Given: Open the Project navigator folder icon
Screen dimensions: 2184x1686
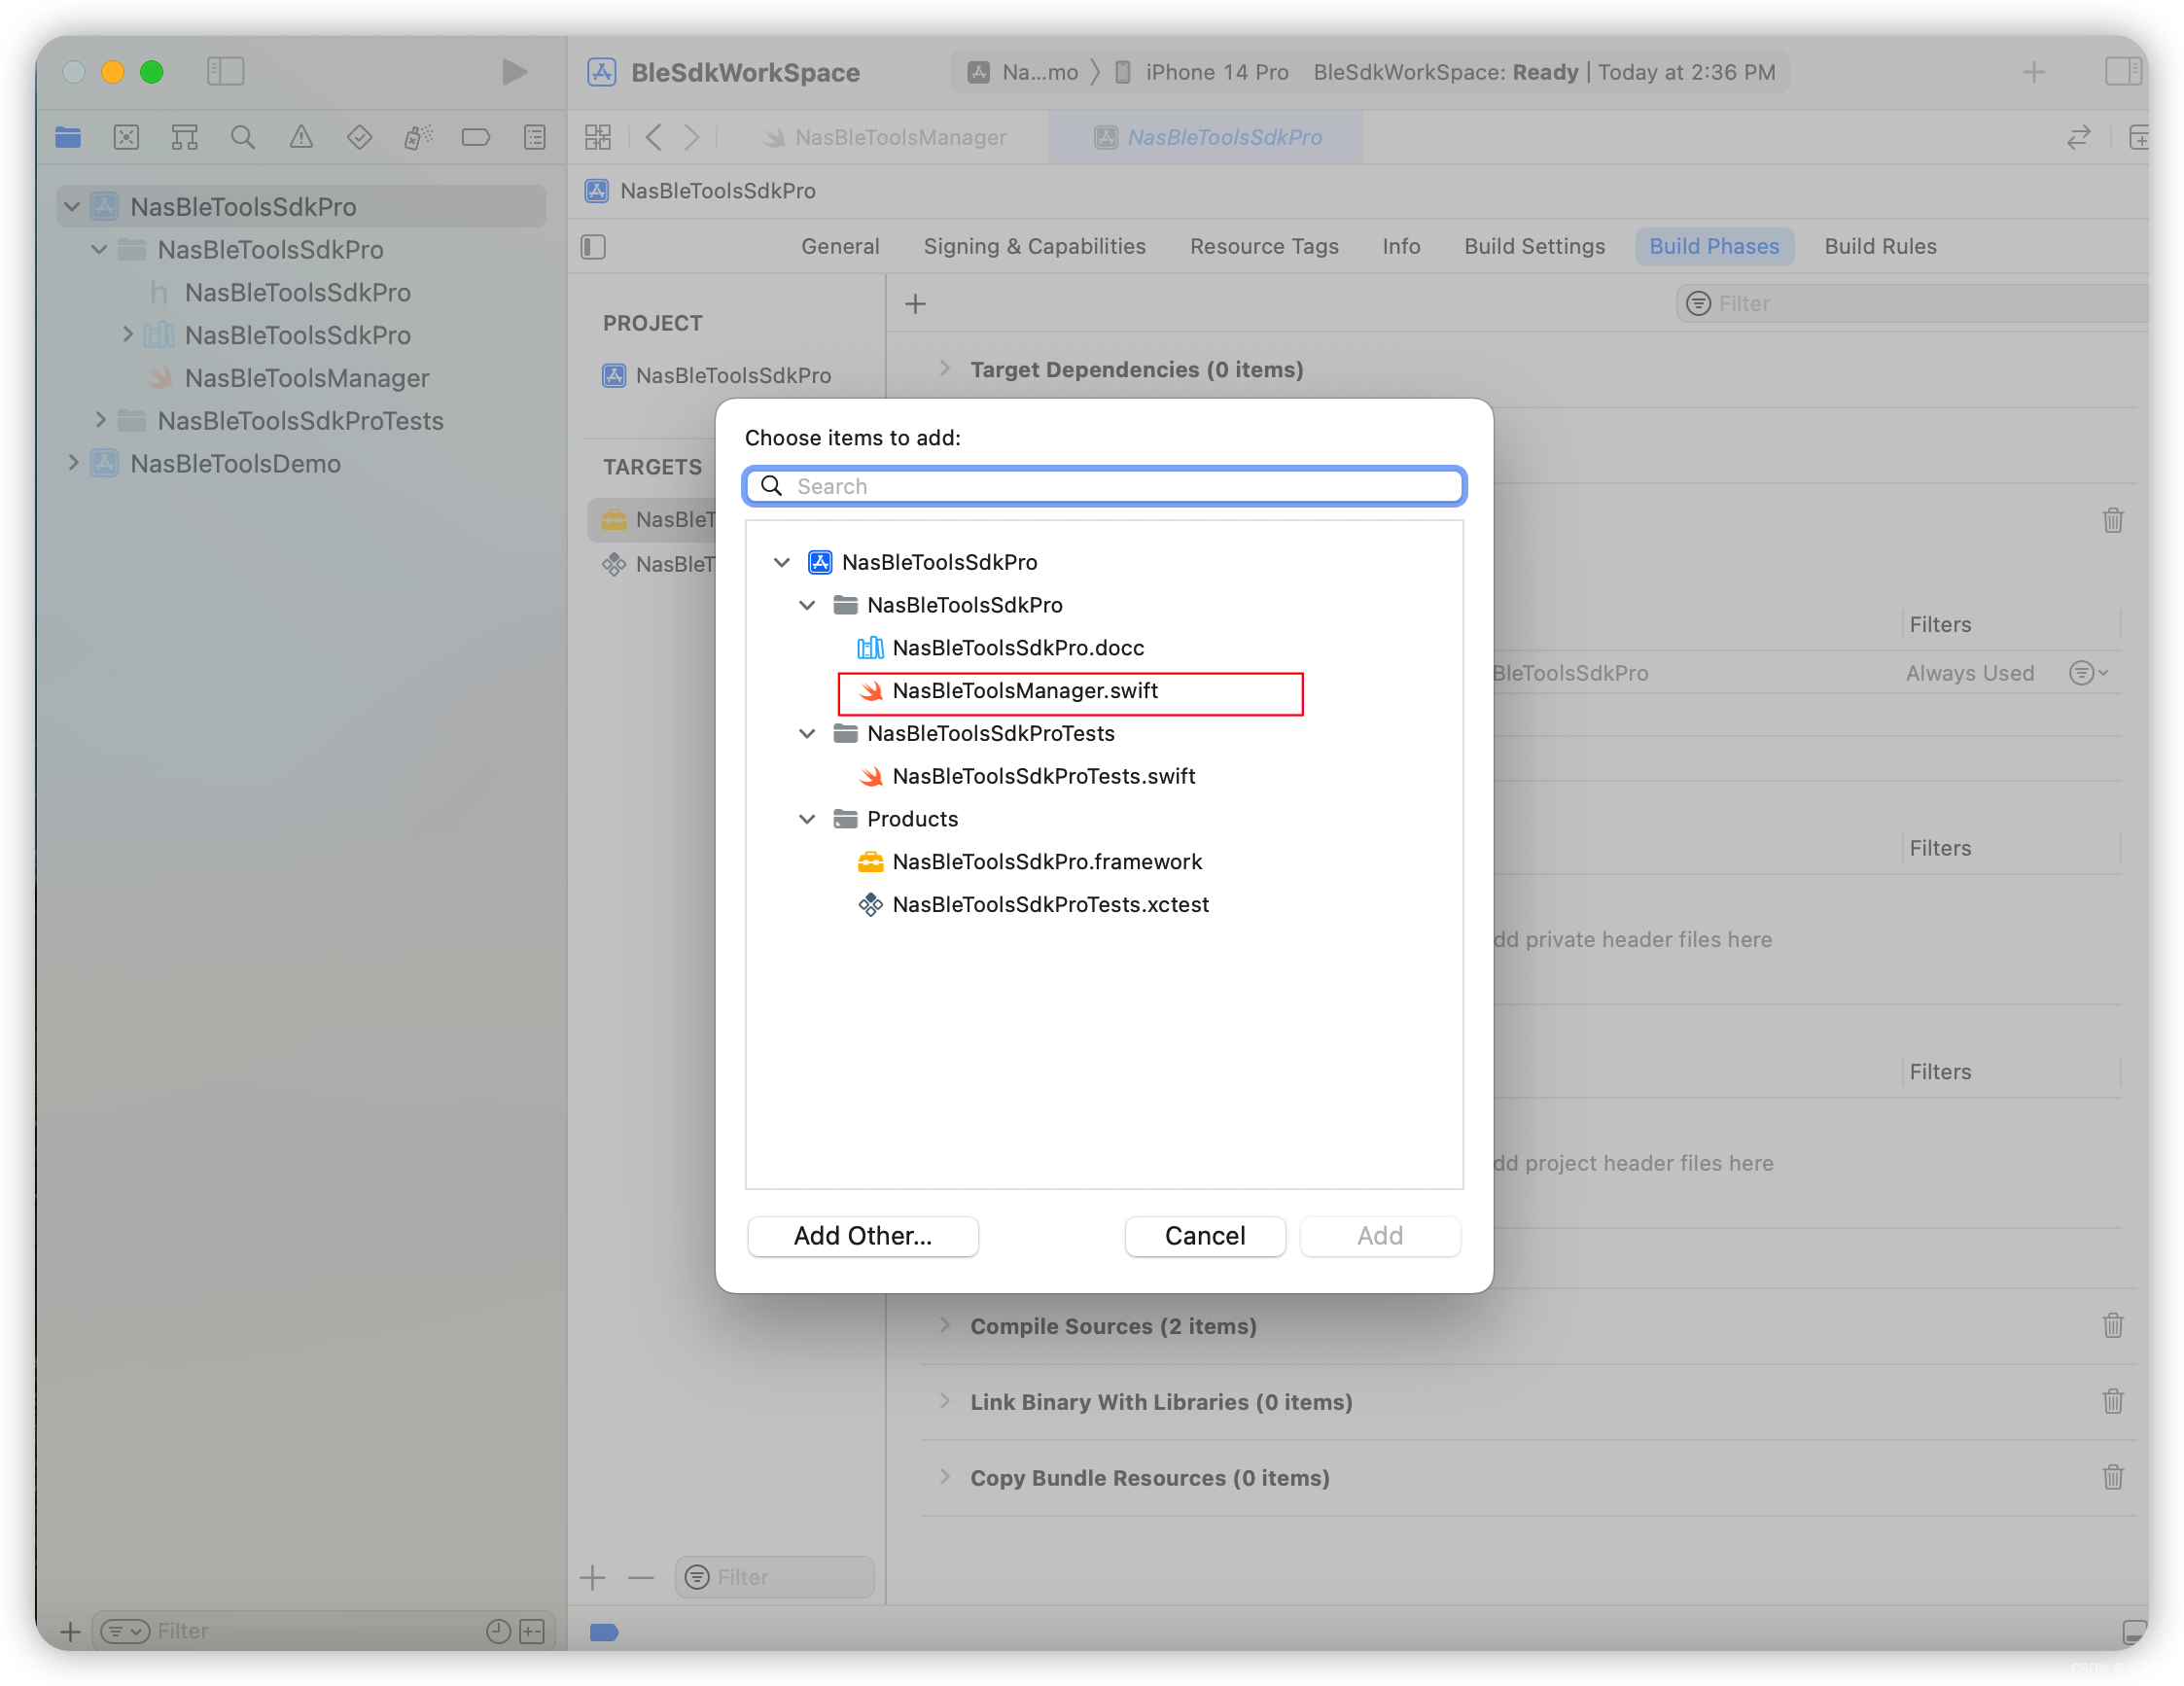Looking at the screenshot, I should [68, 137].
